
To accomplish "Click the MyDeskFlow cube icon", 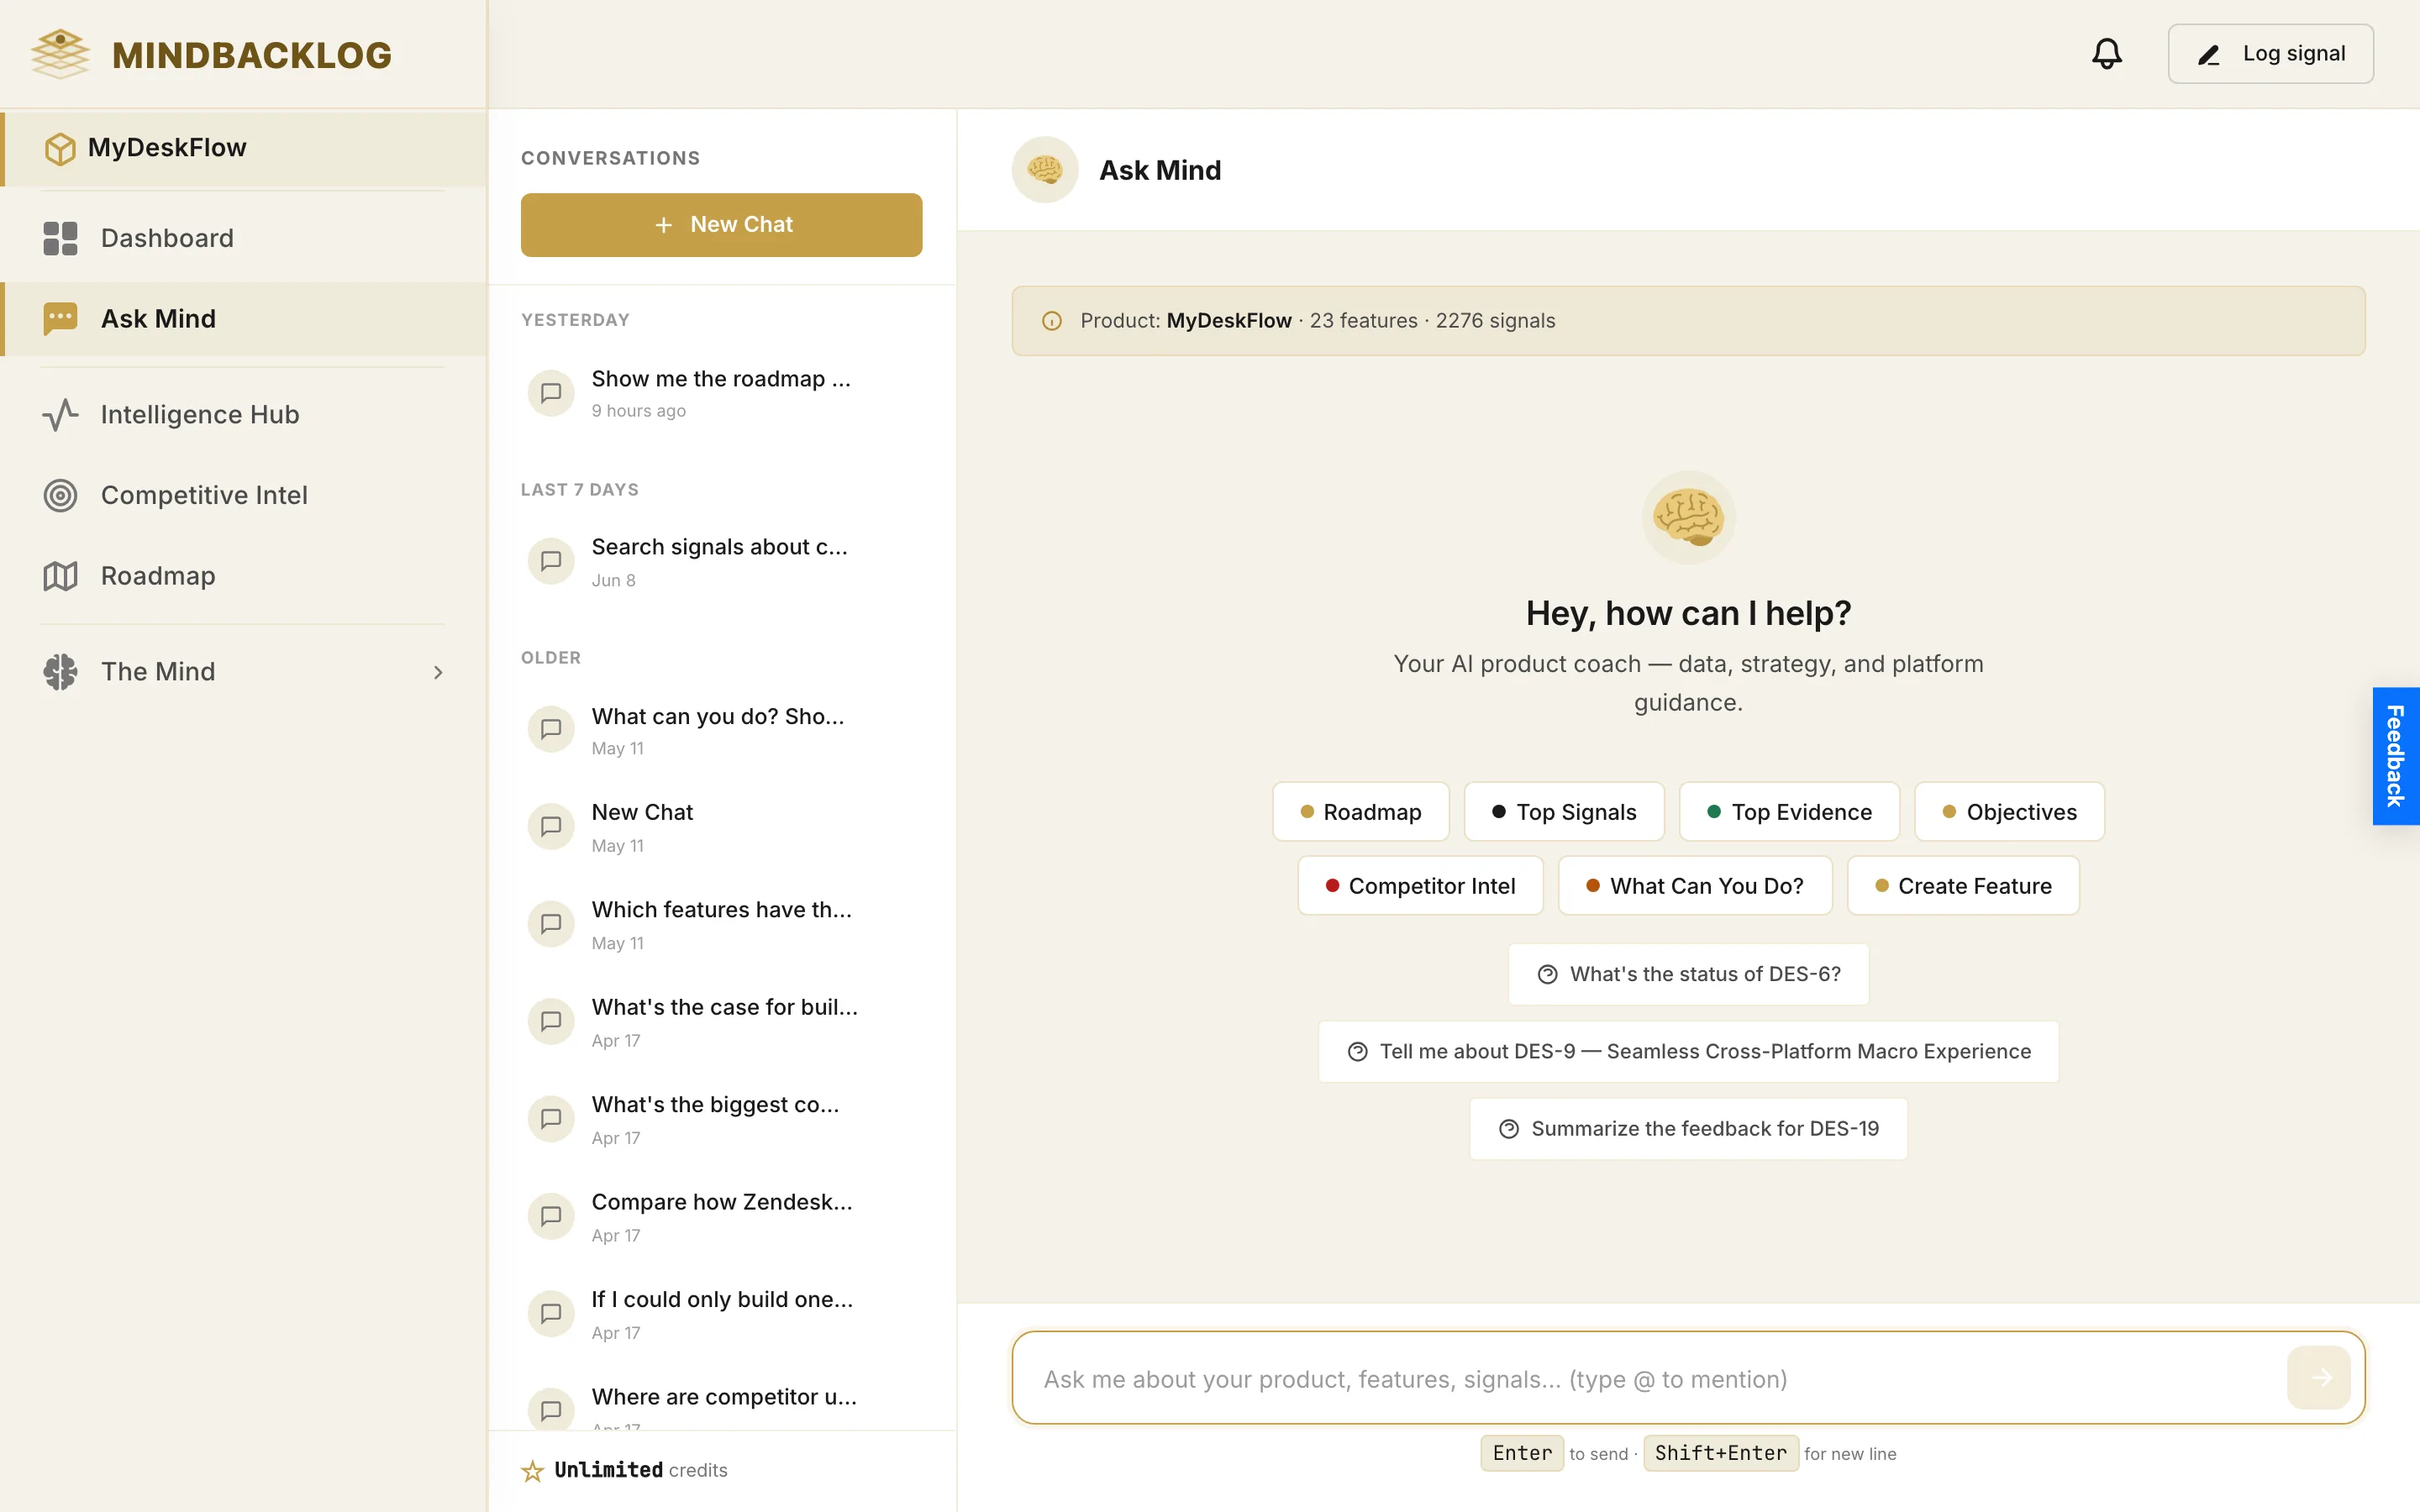I will point(60,148).
